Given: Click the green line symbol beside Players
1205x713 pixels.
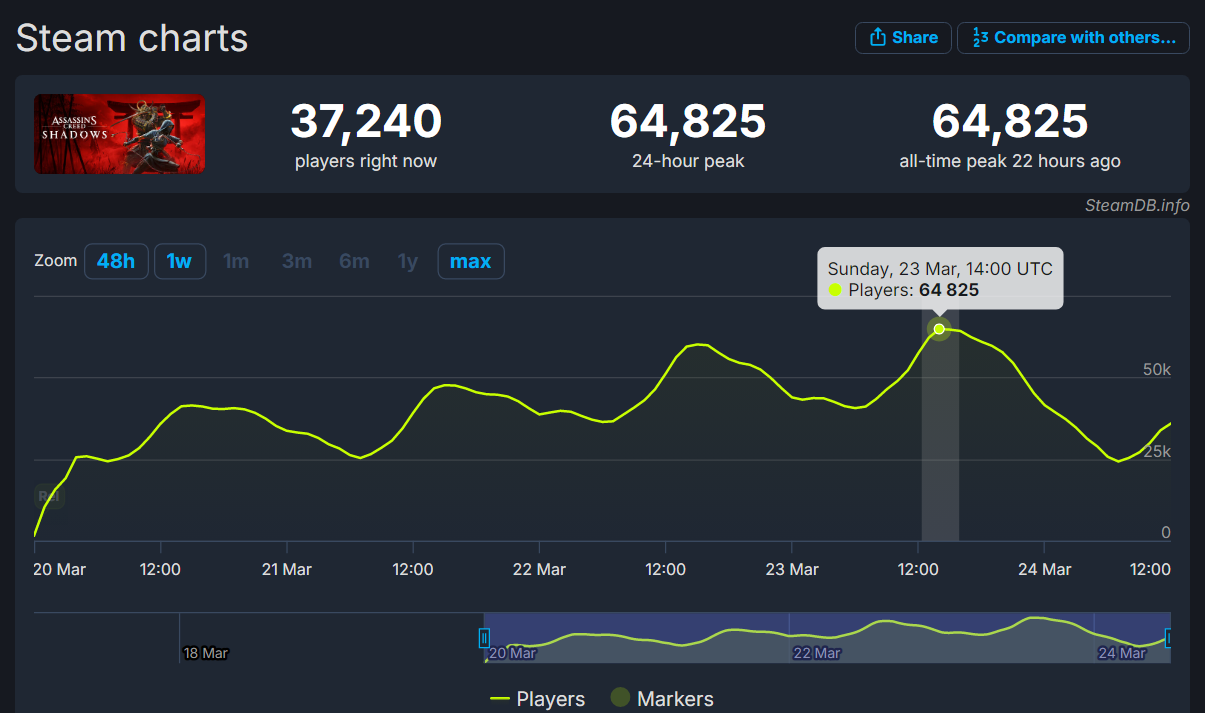Looking at the screenshot, I should (500, 699).
